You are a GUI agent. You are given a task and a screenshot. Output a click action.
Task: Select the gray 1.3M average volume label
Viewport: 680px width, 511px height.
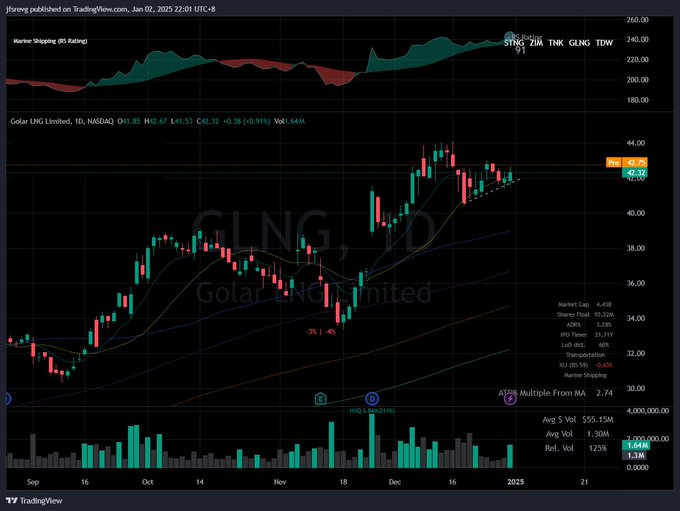click(x=635, y=455)
